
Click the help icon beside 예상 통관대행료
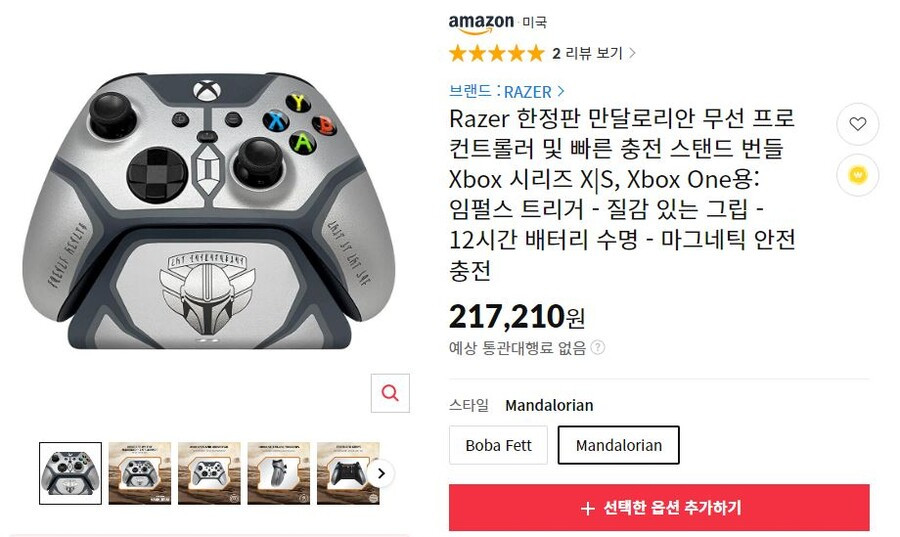pos(598,347)
